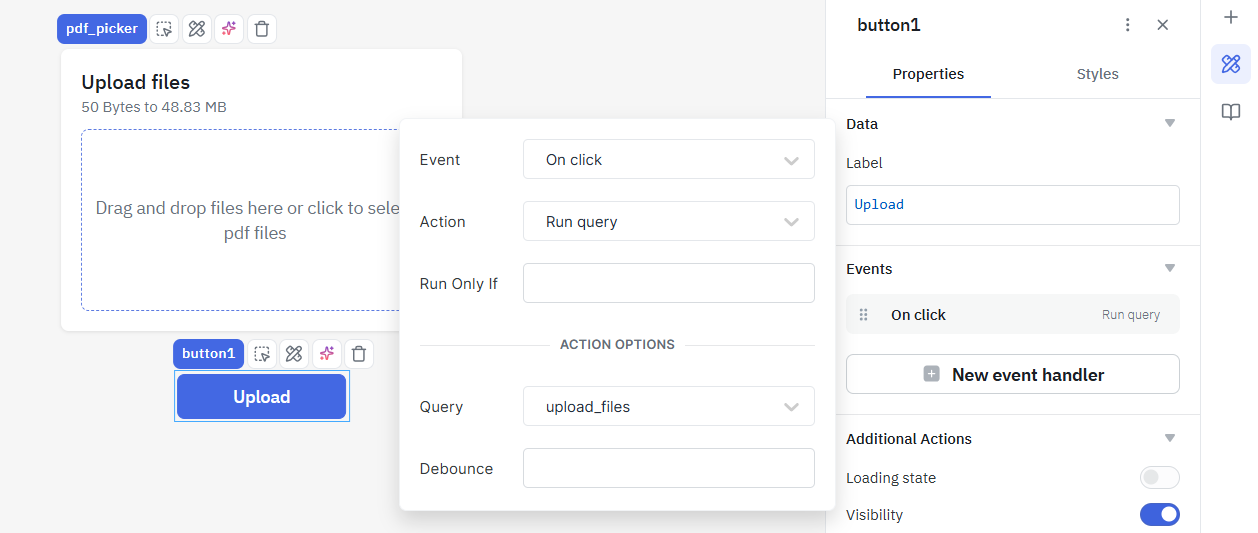
Task: Click the pdf_picker select-parent icon
Action: point(165,29)
